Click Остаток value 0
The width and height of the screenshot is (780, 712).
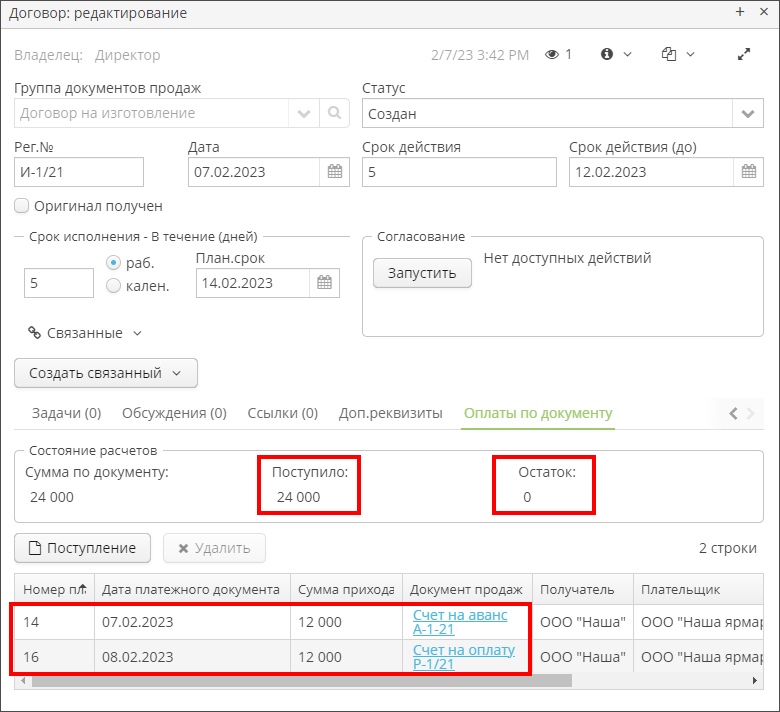pos(527,497)
